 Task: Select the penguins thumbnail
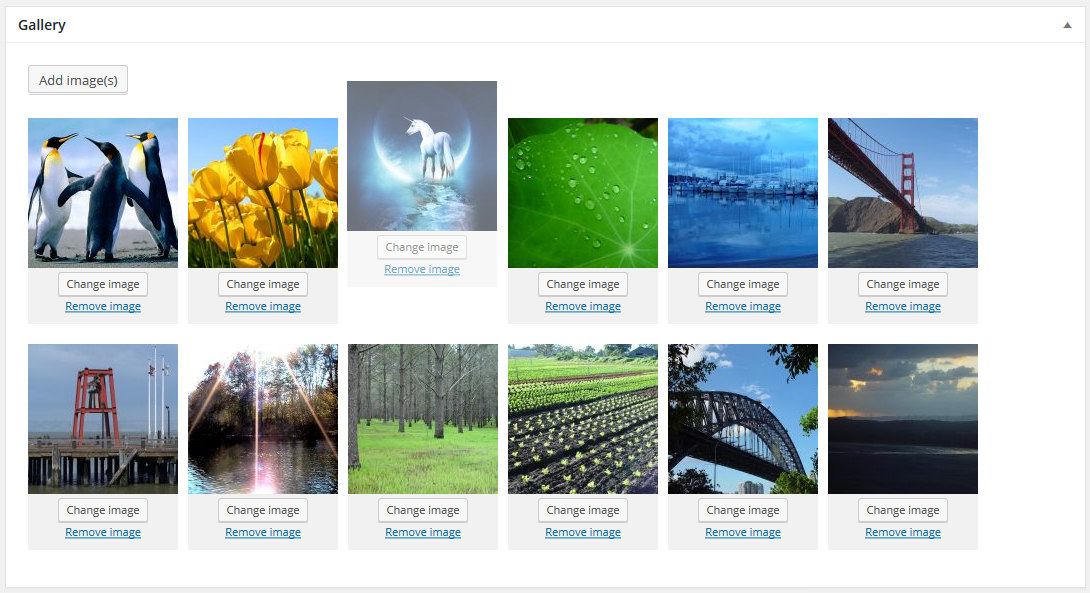click(x=103, y=193)
